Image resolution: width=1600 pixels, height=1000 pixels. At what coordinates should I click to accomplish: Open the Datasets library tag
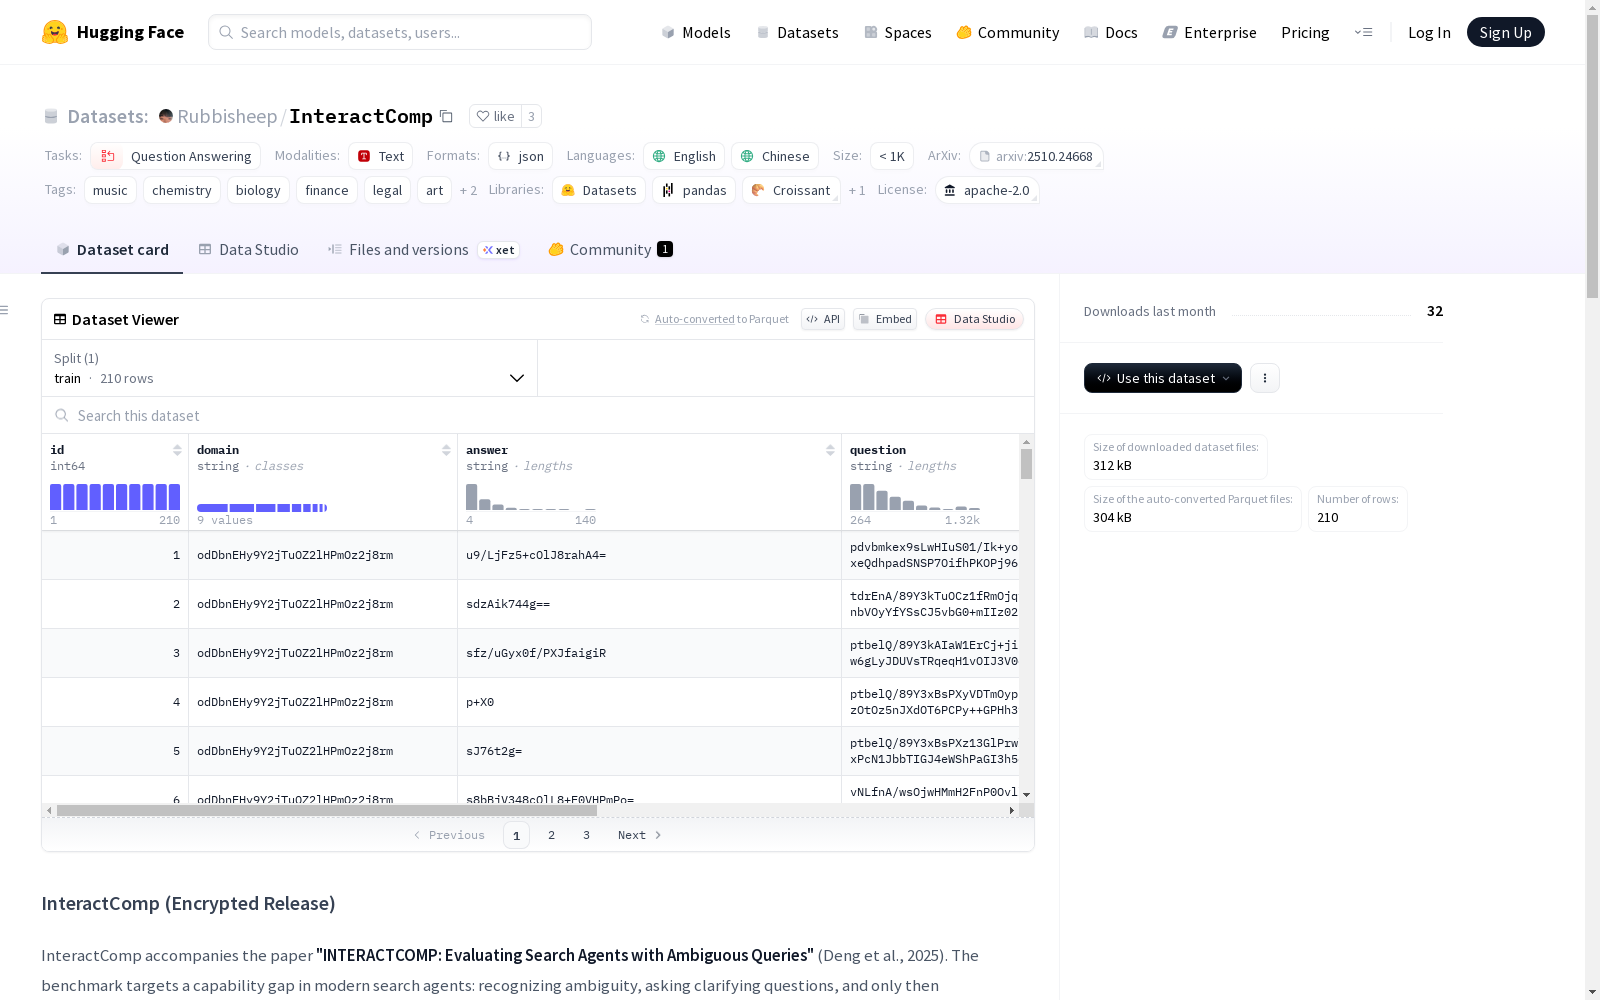click(x=599, y=190)
